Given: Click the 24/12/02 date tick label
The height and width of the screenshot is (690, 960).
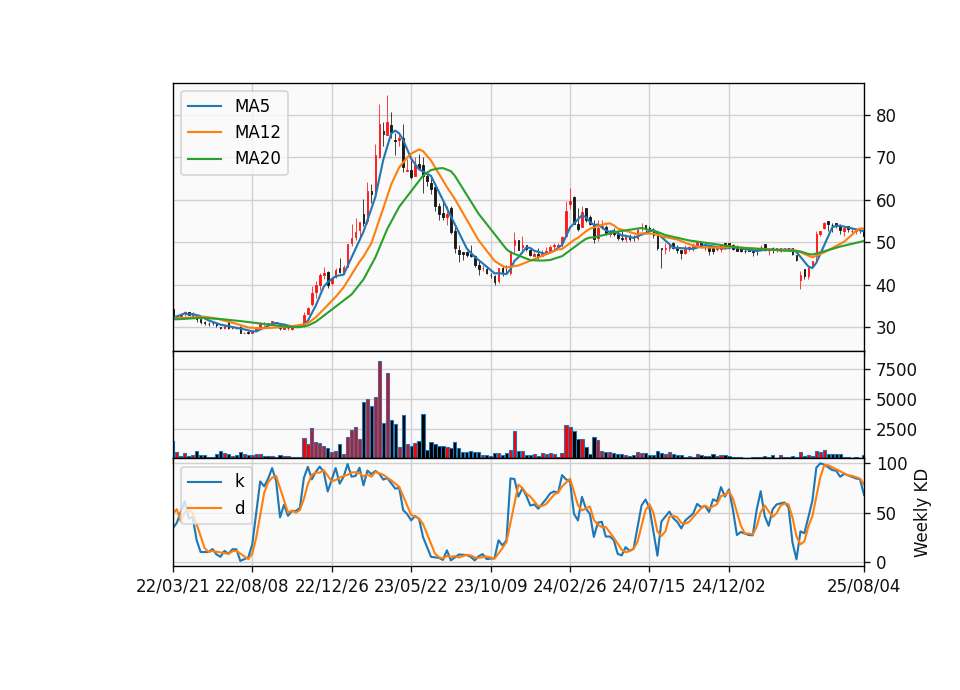Looking at the screenshot, I should pos(729,587).
